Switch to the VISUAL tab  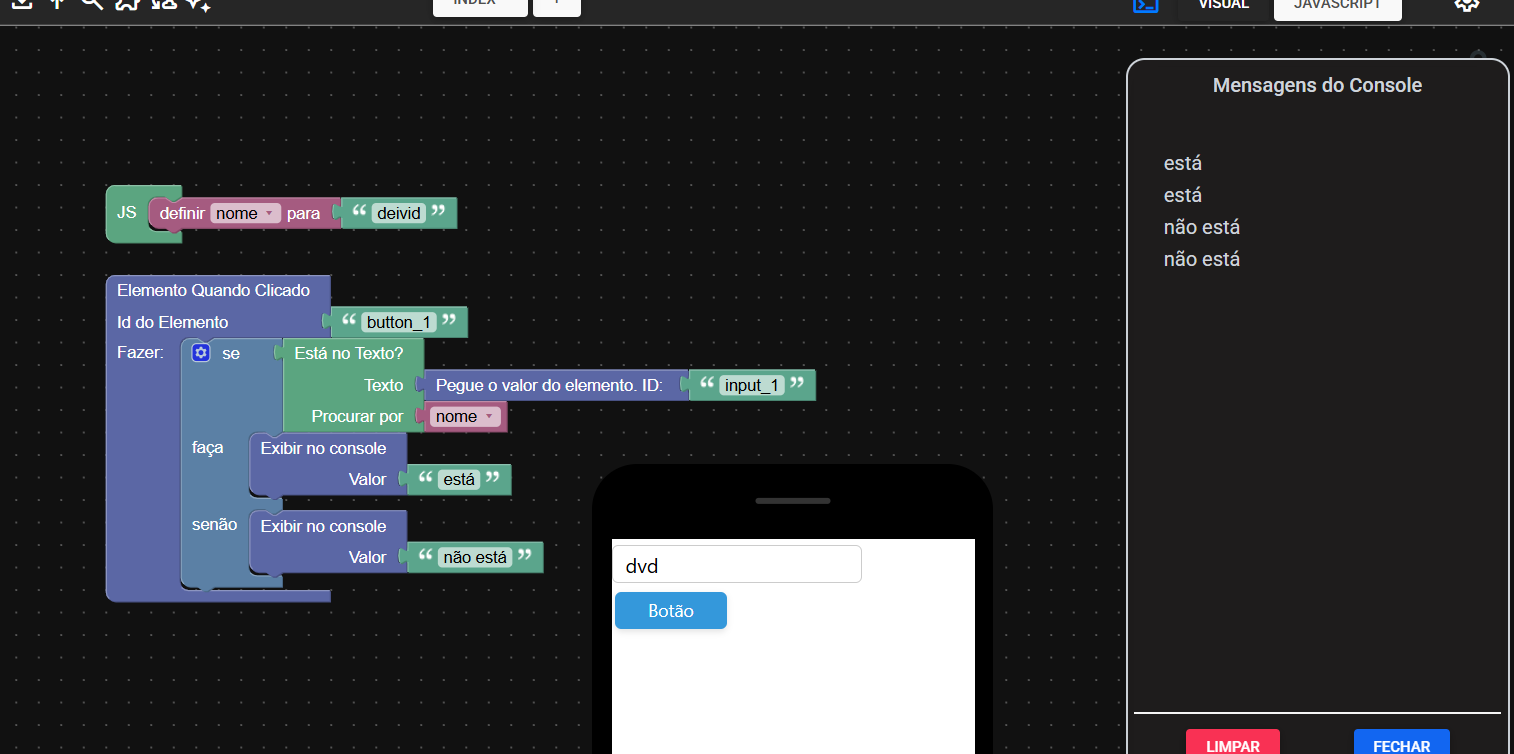pos(1223,6)
